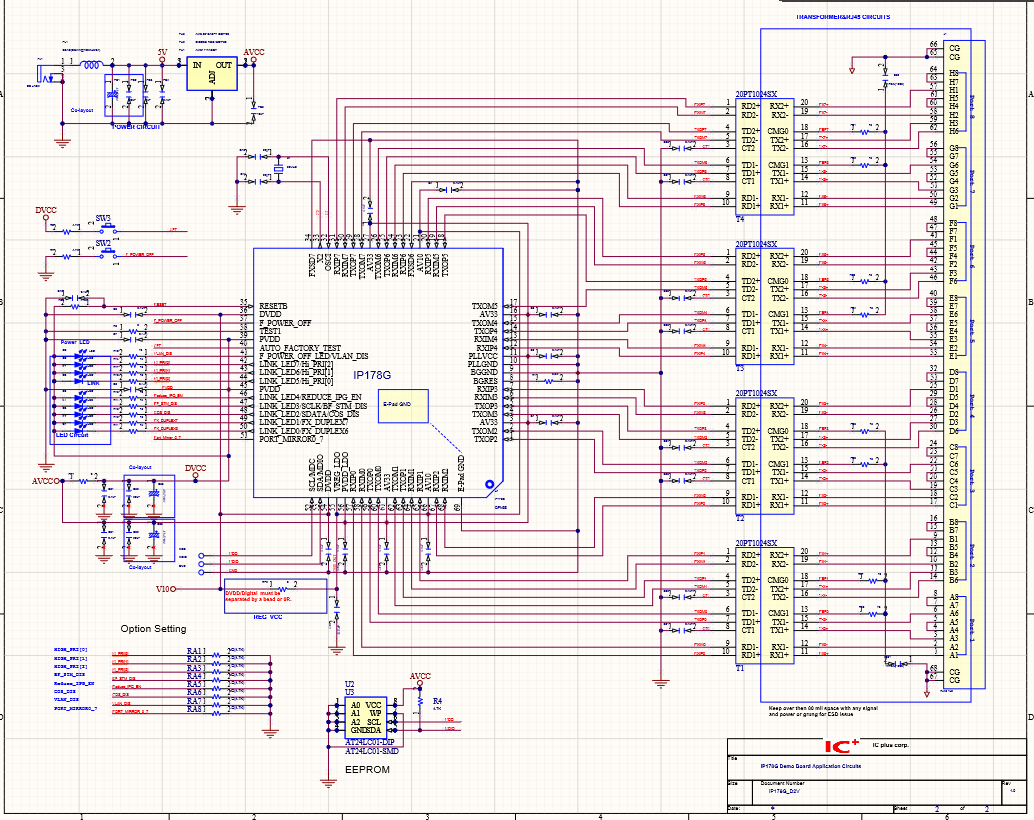This screenshot has height=820, width=1034.
Task: Click the LINK_LED4/REDUCE_IPG_EN pin name
Action: pyautogui.click(x=311, y=397)
